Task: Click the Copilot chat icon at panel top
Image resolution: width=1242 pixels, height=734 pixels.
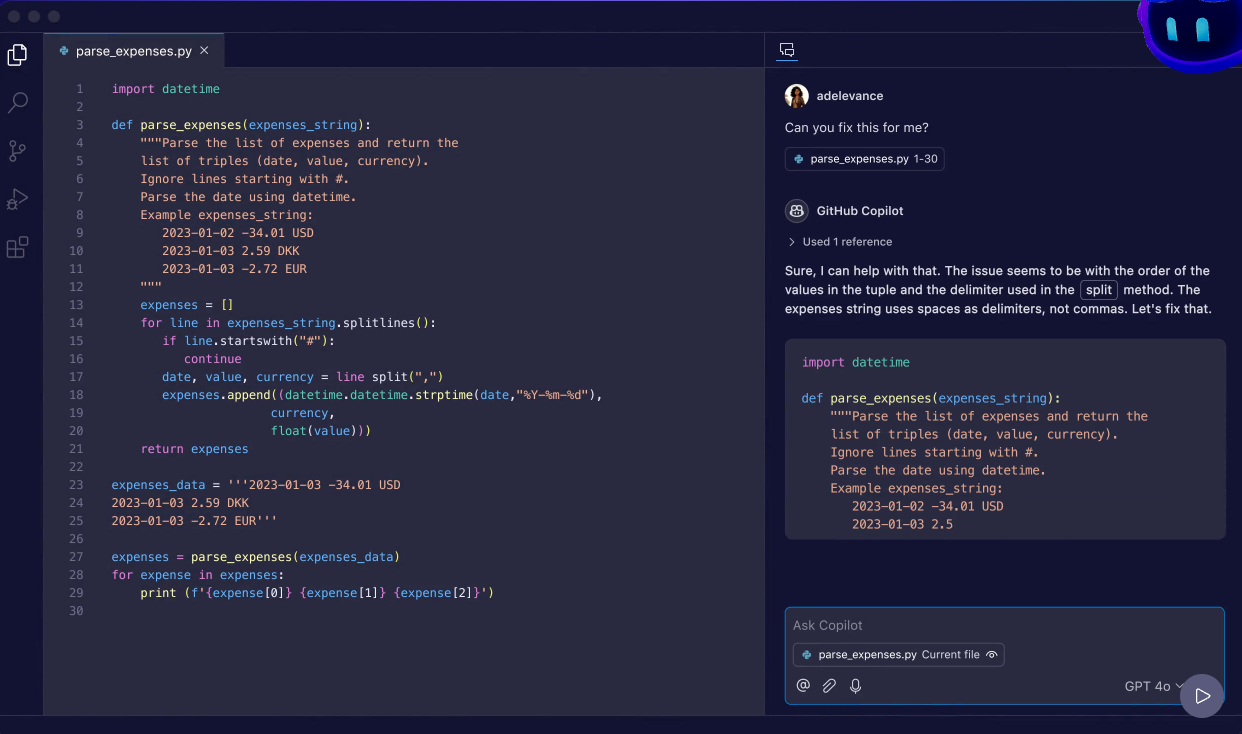Action: pos(787,50)
